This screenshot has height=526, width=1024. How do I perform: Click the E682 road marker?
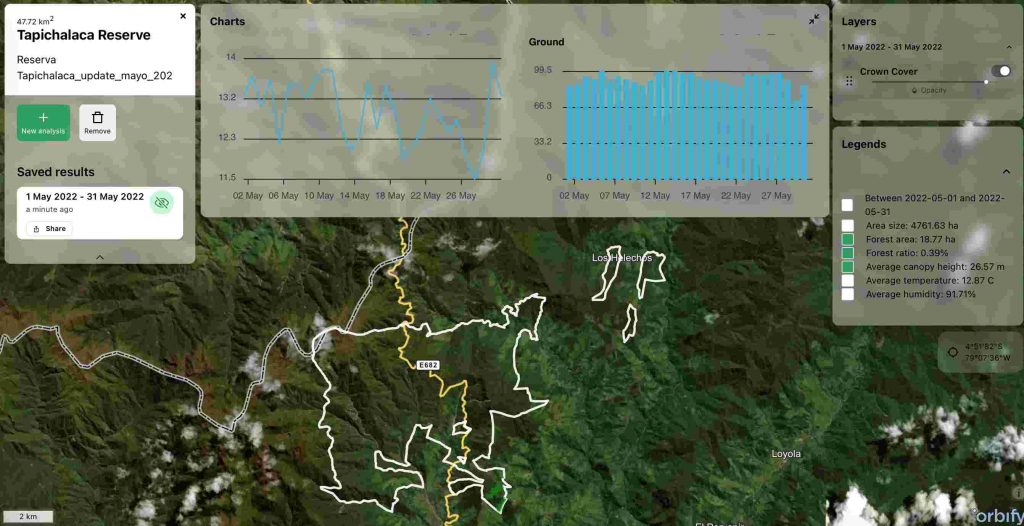click(x=427, y=366)
